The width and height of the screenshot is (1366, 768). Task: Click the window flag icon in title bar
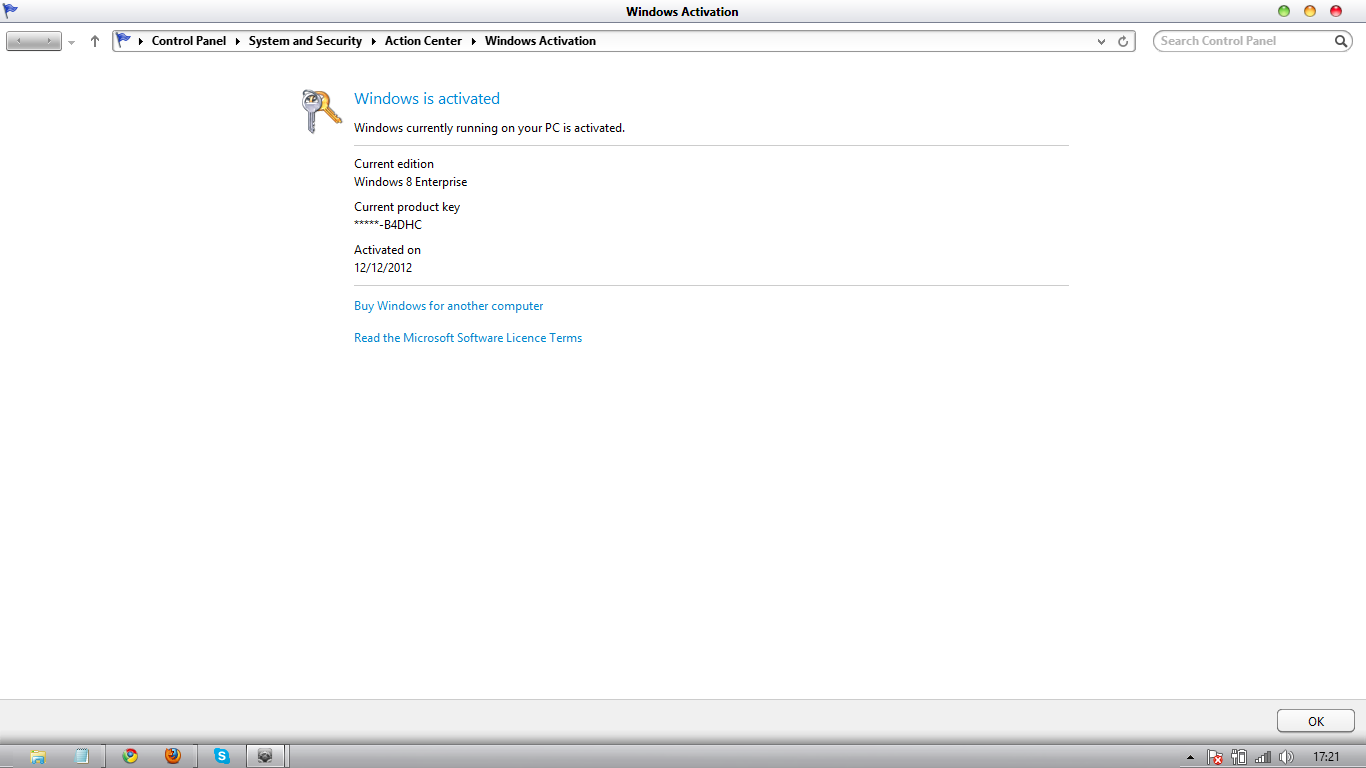(x=11, y=11)
